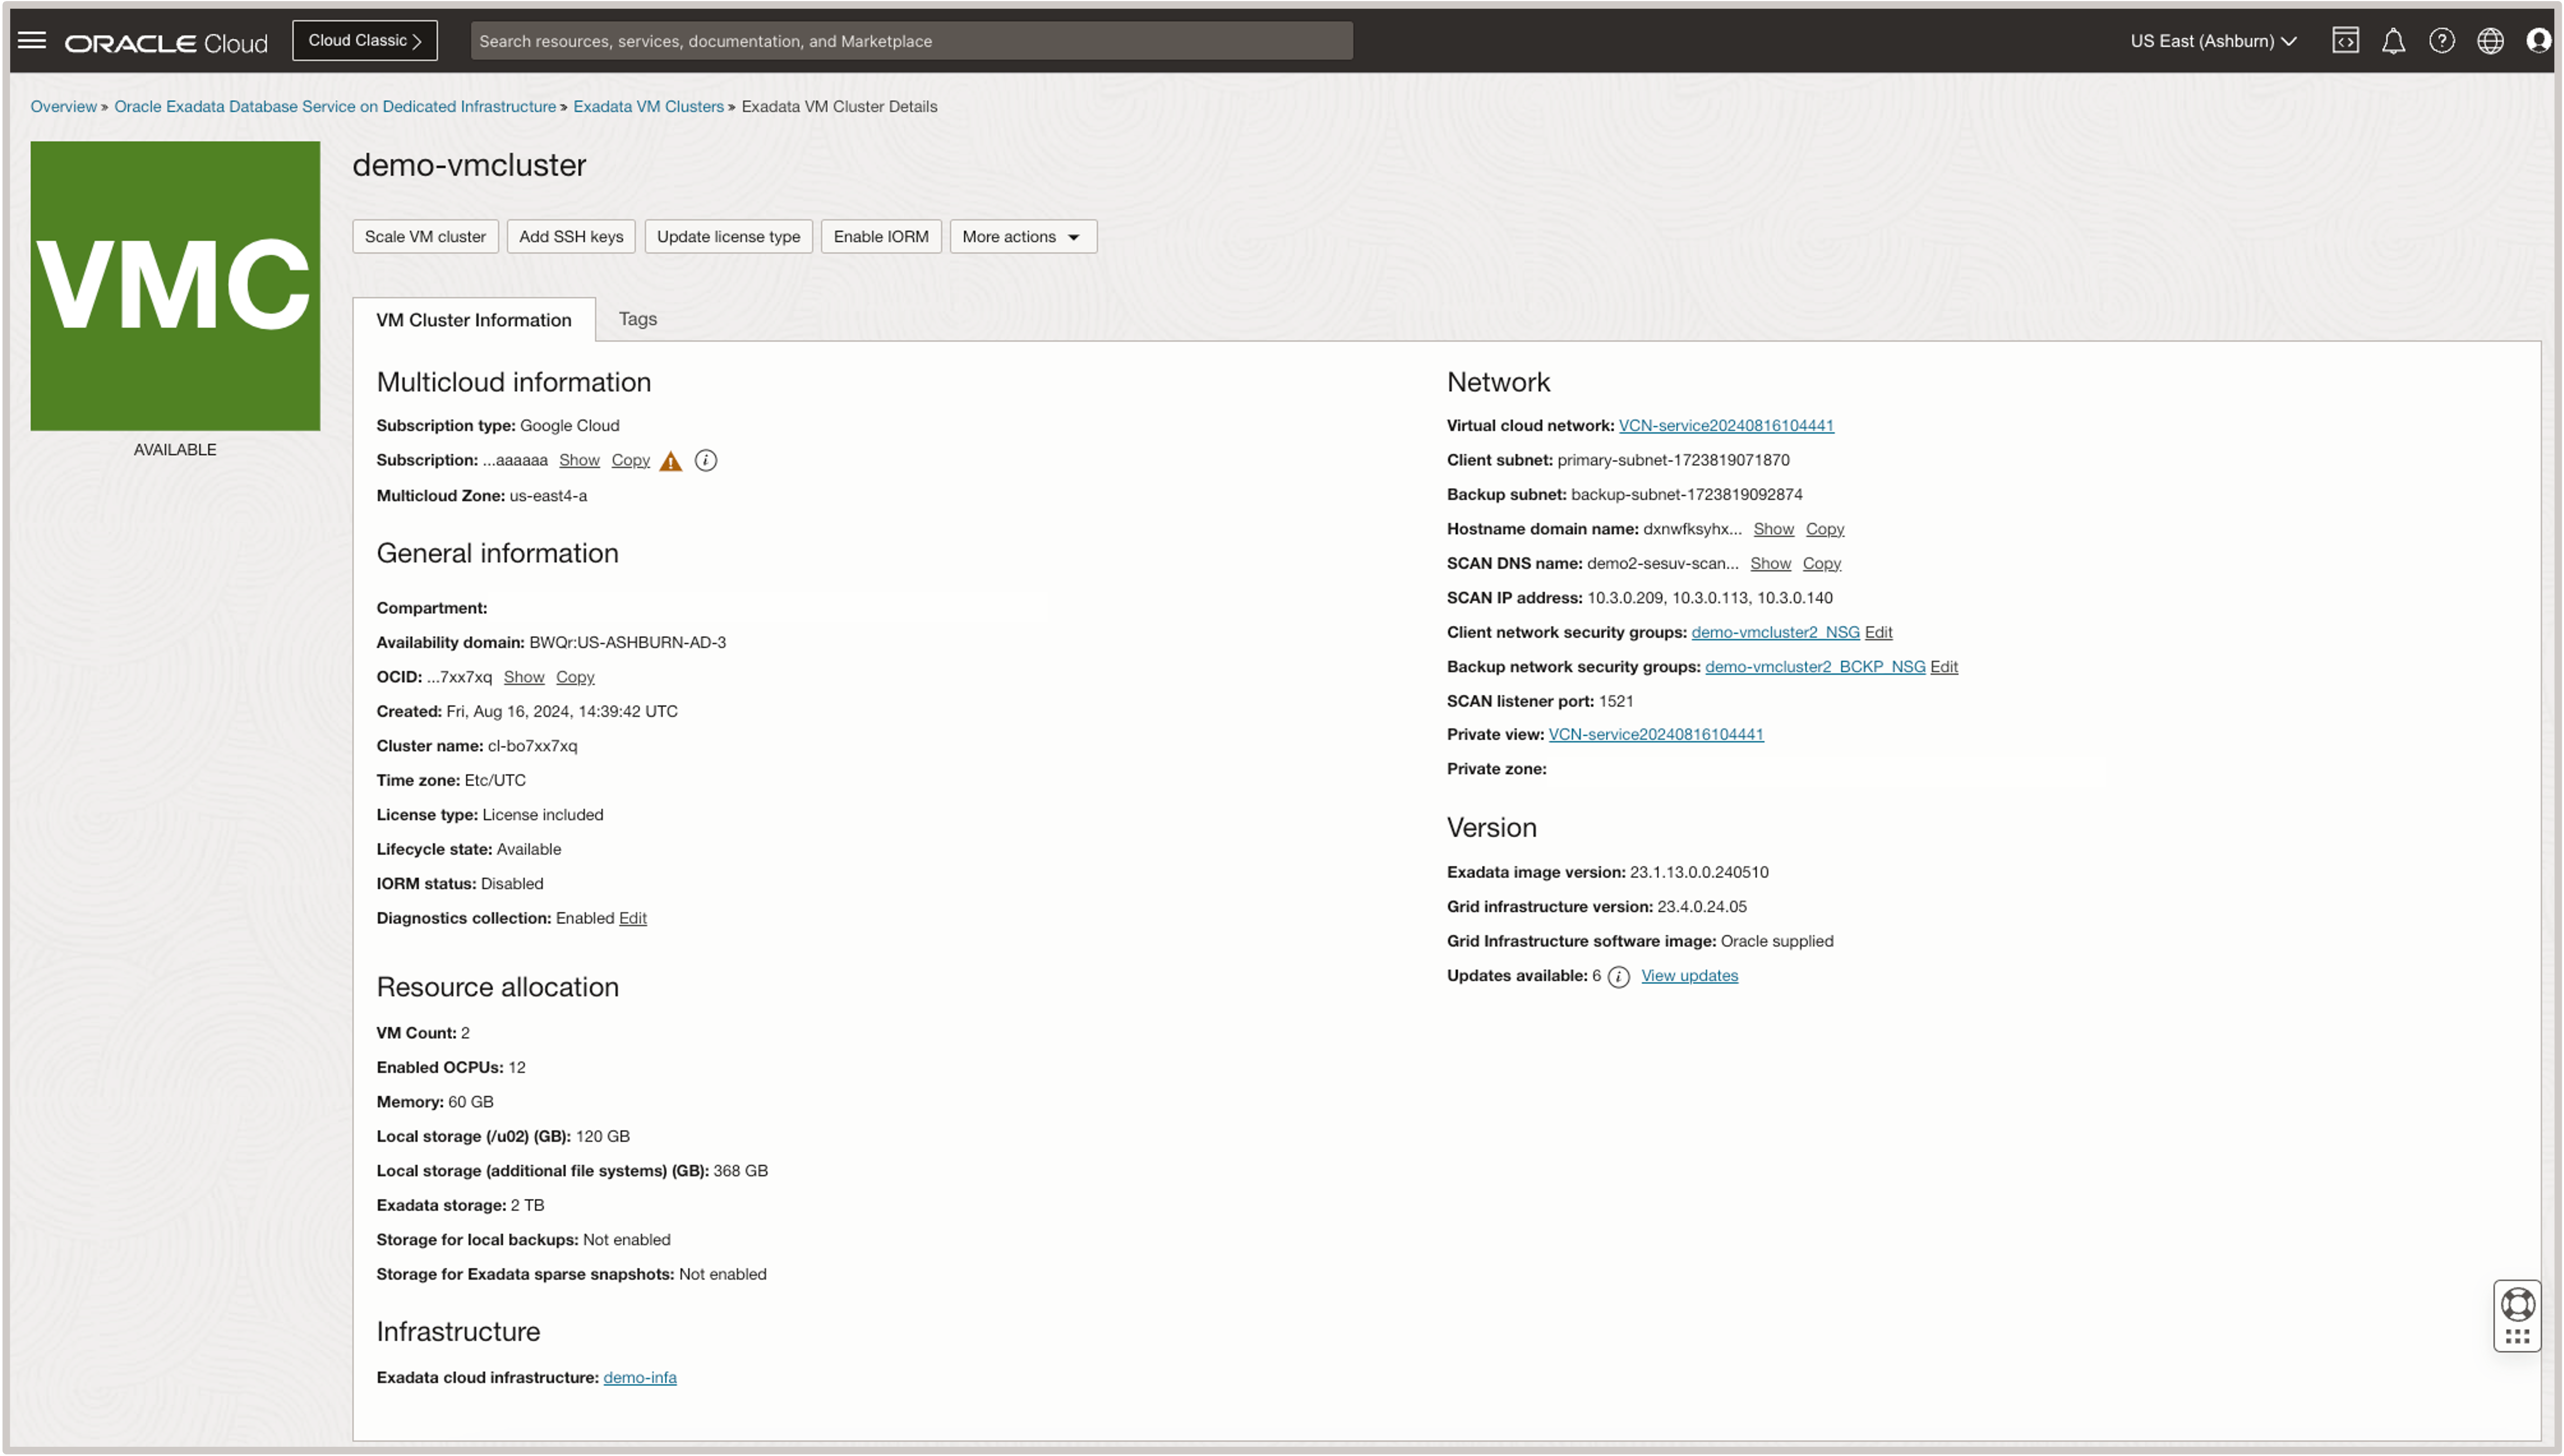Show the Subscription full value

pos(578,460)
